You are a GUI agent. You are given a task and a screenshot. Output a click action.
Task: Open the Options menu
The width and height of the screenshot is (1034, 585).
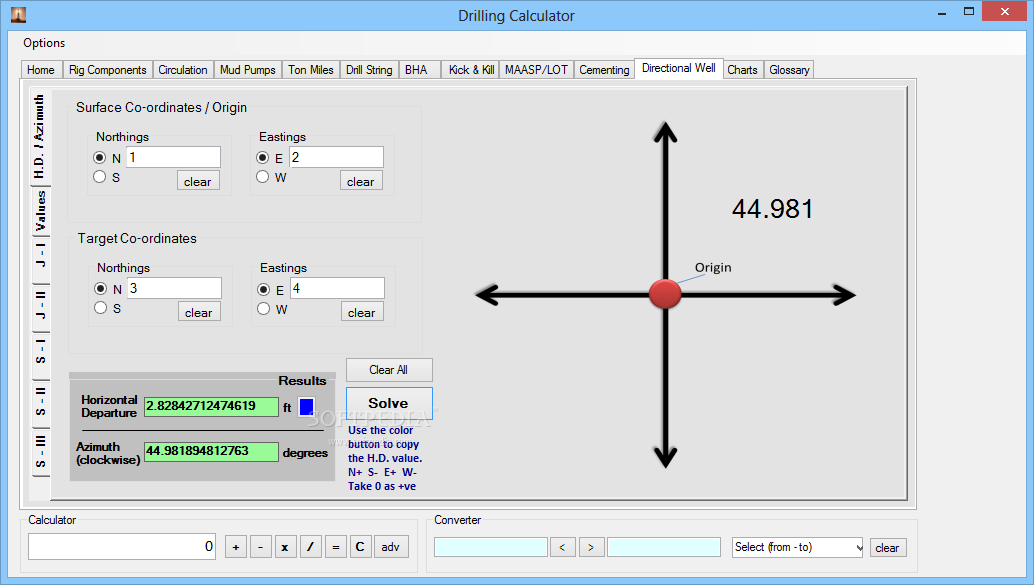(x=44, y=43)
